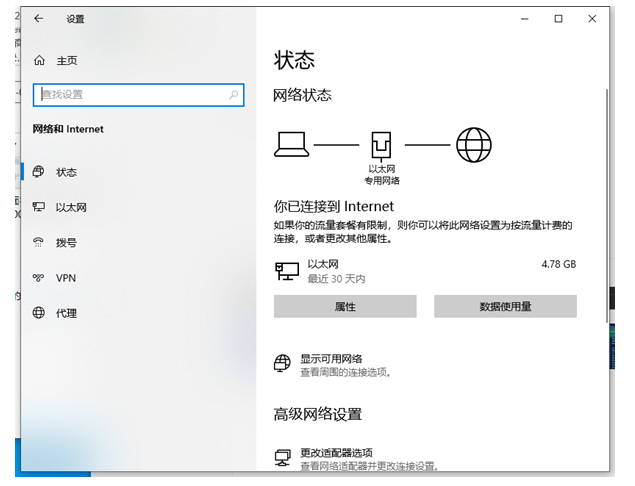635x486 pixels.
Task: Click the magnifier icon in search box
Action: [234, 95]
